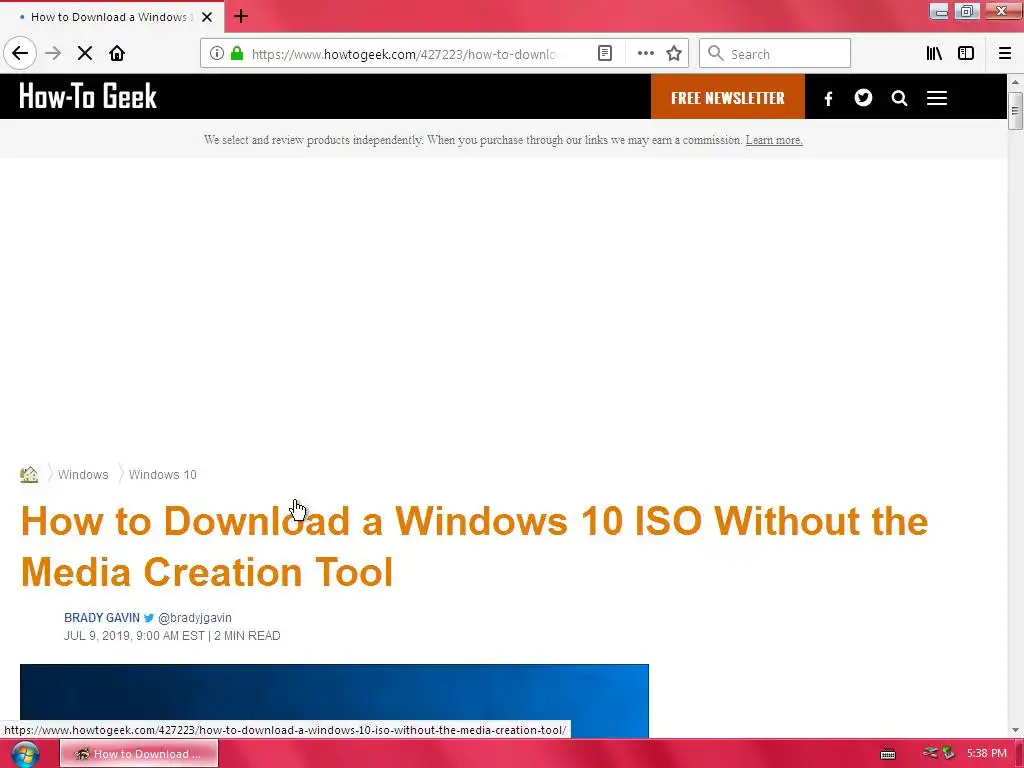Bookmark this page with the star
The height and width of the screenshot is (768, 1024).
674,54
